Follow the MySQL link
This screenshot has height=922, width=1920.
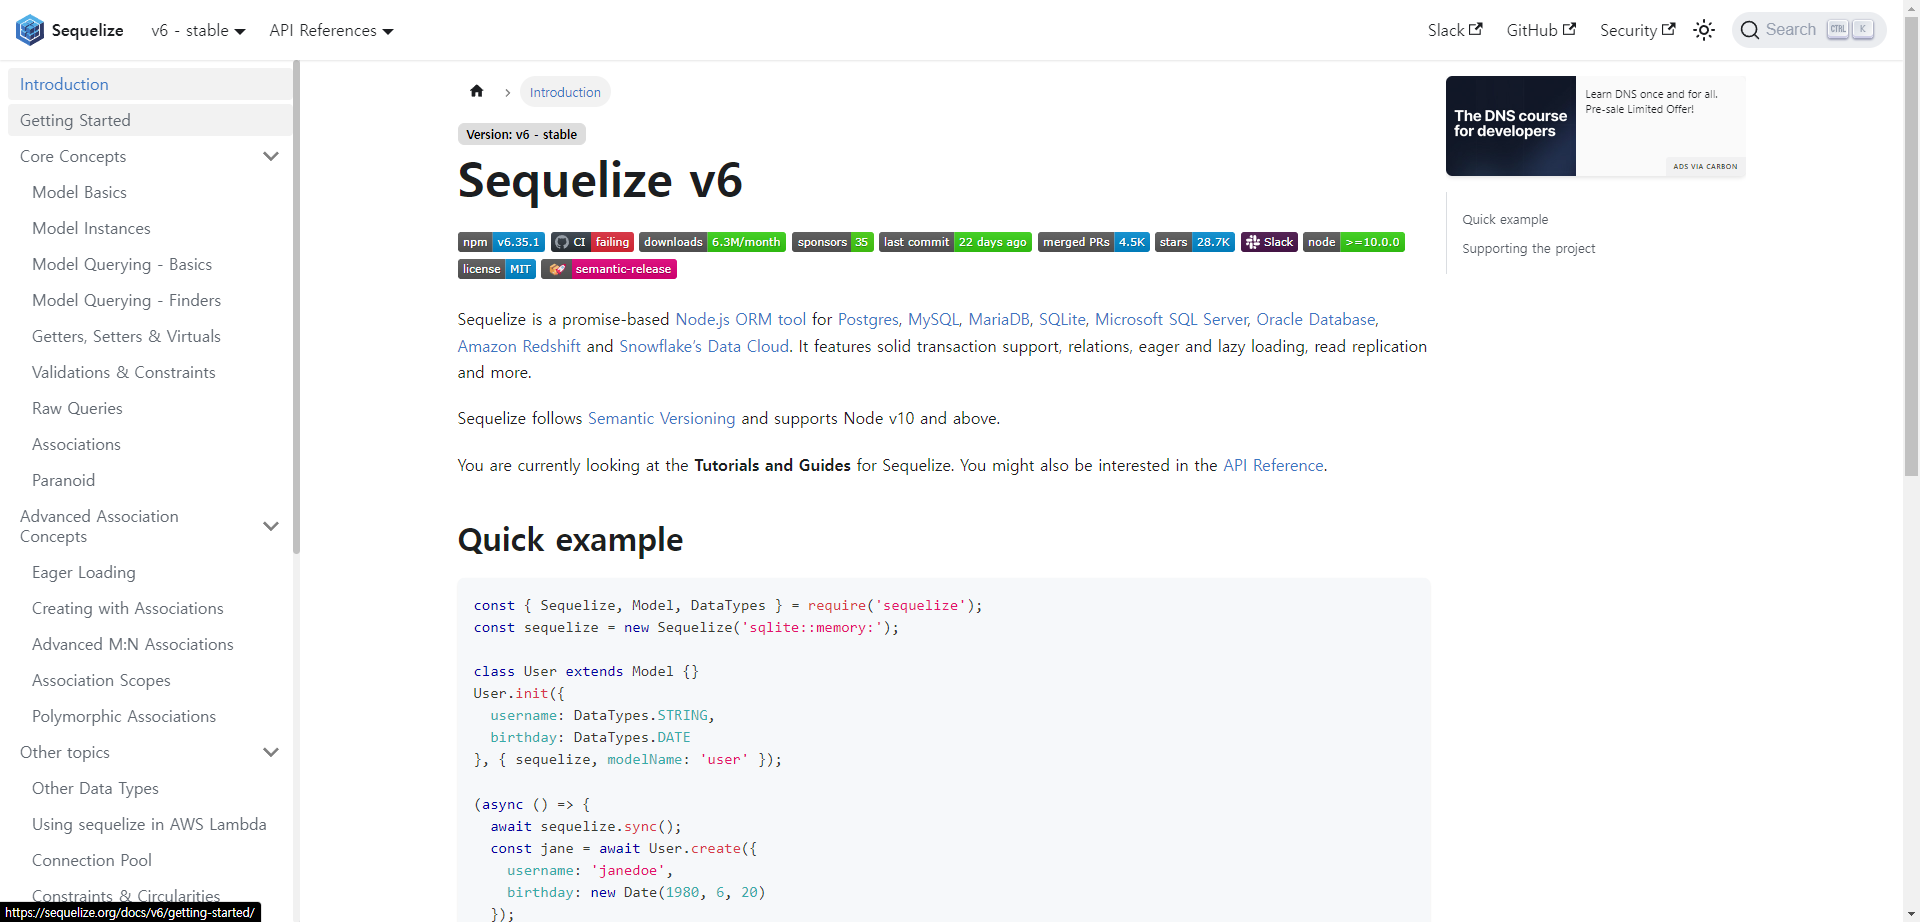[x=933, y=319]
